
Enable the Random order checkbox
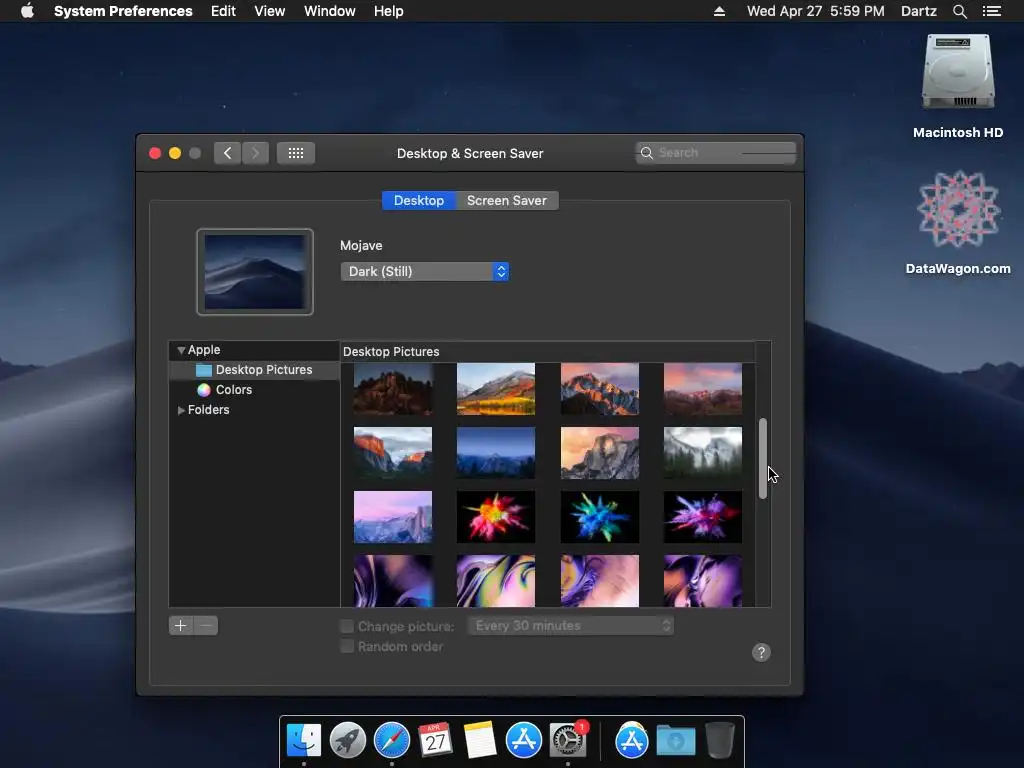[347, 646]
